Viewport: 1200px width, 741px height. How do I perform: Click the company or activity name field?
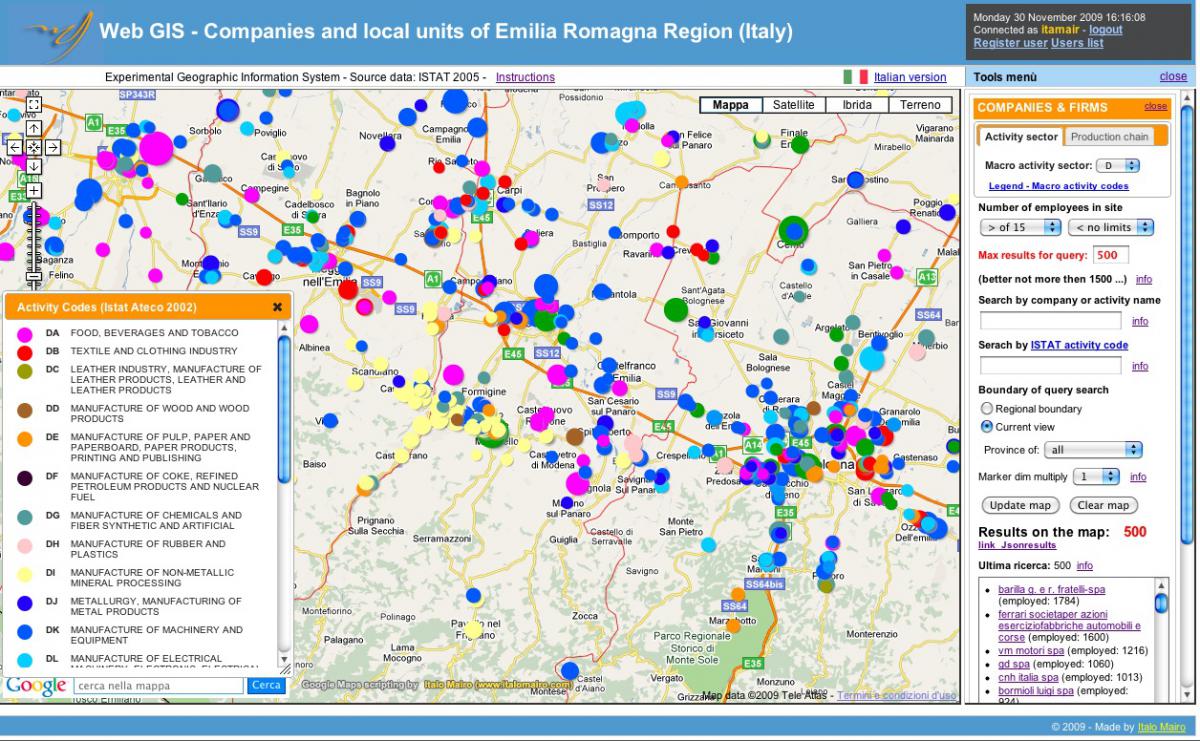click(1051, 321)
